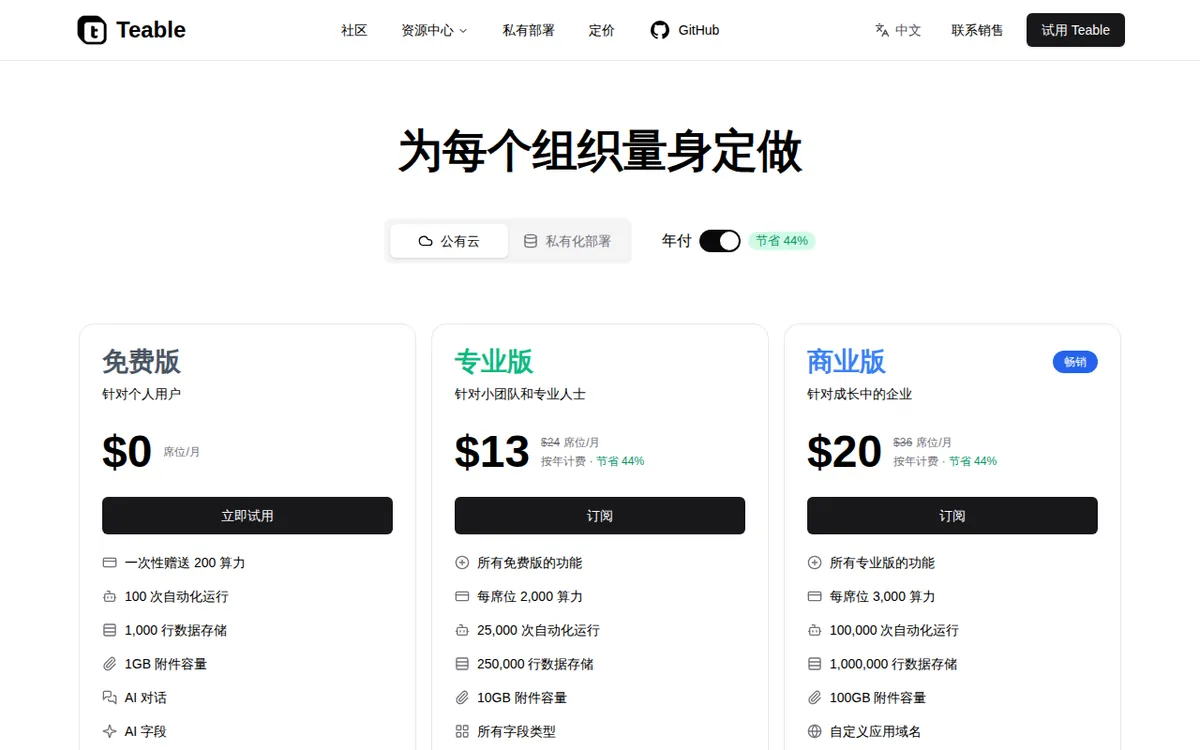Click the rows icon beside 1,000,000 行数据存储
Image resolution: width=1200 pixels, height=750 pixels.
tap(815, 664)
